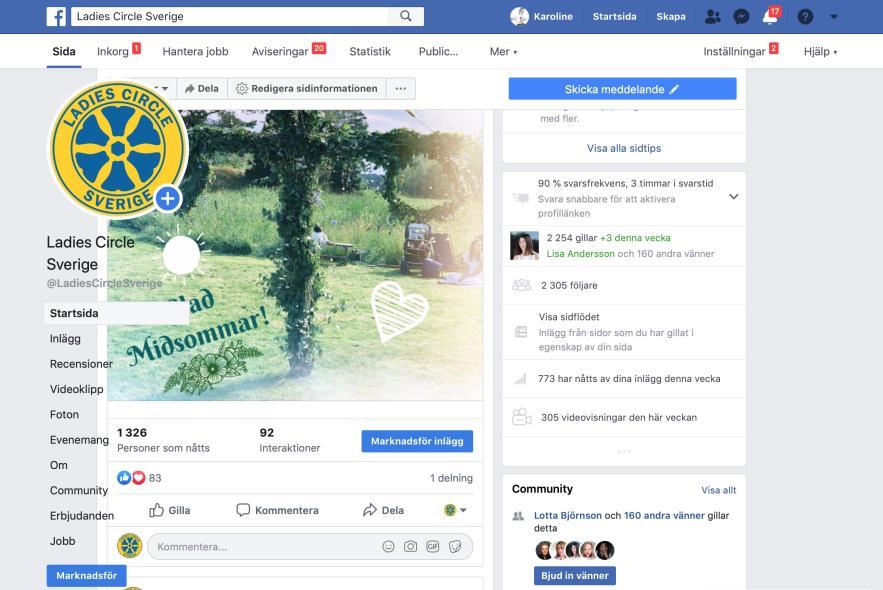883x590 pixels.
Task: Click Skapa in the top bar
Action: [671, 17]
